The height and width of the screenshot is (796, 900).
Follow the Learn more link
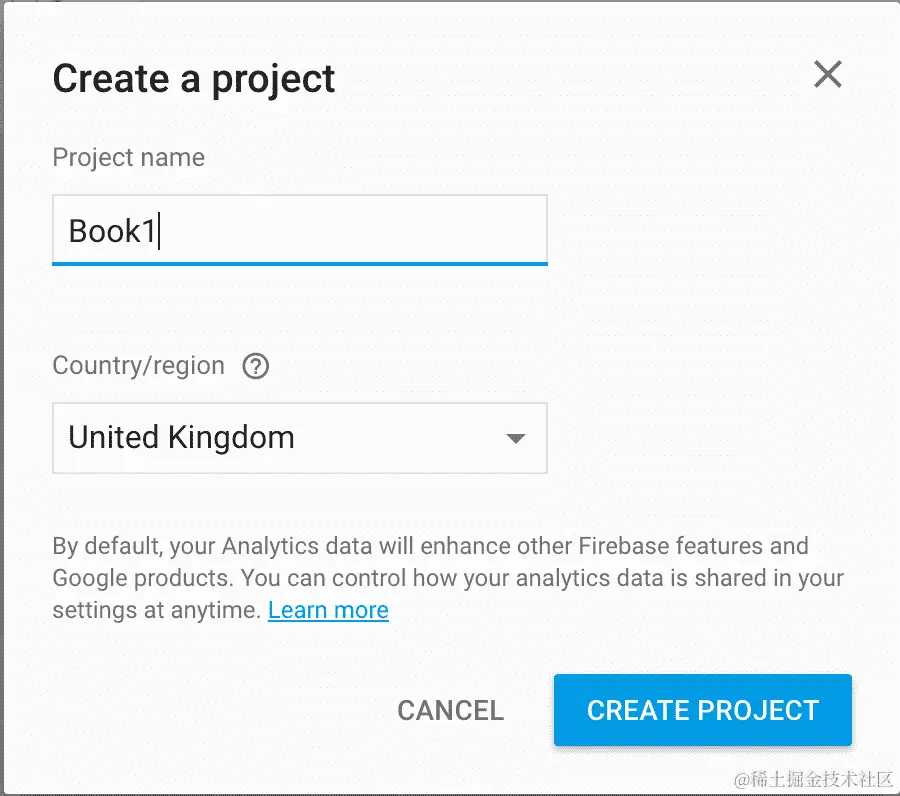328,610
